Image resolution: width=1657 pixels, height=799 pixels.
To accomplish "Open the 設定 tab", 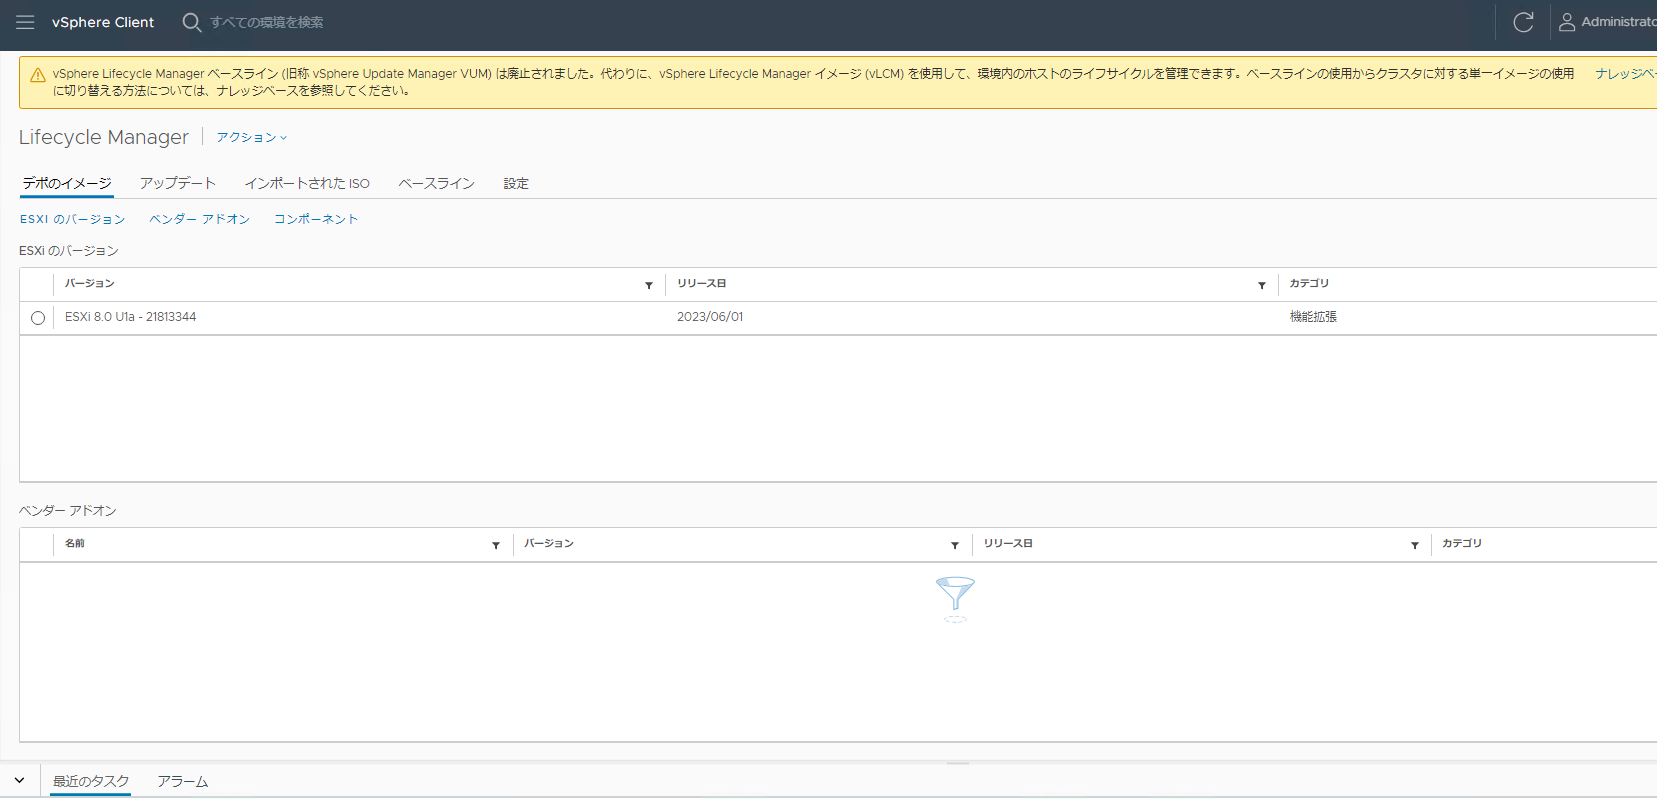I will [x=516, y=183].
